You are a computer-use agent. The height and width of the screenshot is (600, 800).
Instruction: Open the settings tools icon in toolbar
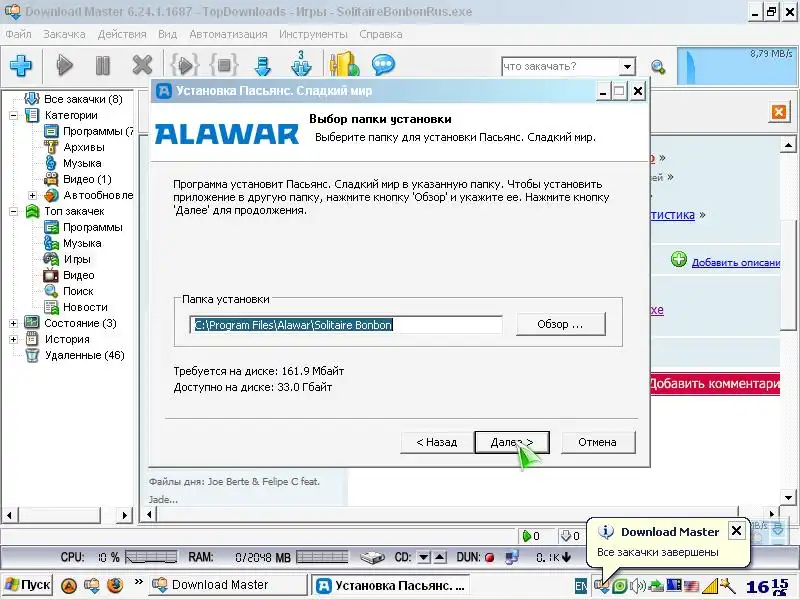click(x=344, y=64)
